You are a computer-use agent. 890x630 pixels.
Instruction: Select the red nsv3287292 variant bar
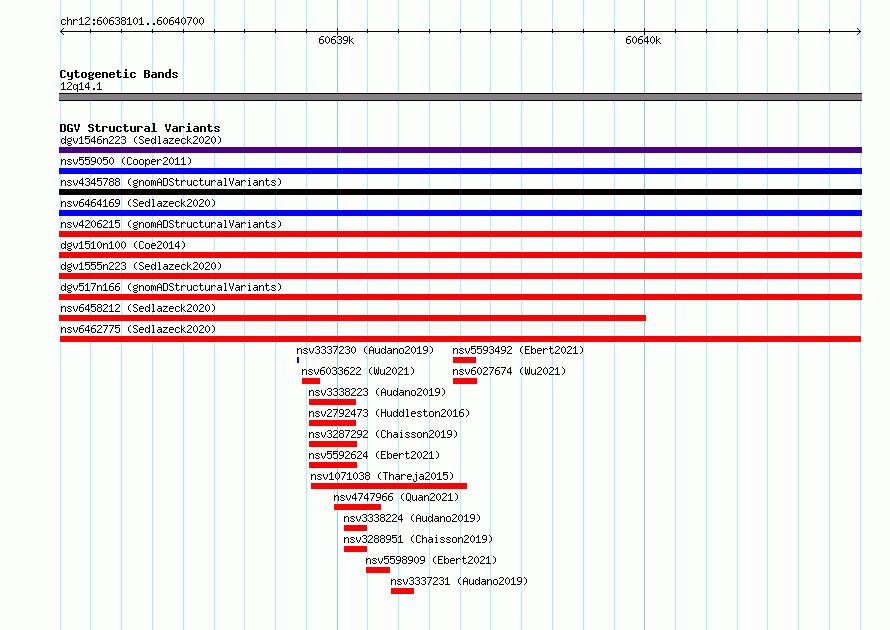tap(333, 444)
